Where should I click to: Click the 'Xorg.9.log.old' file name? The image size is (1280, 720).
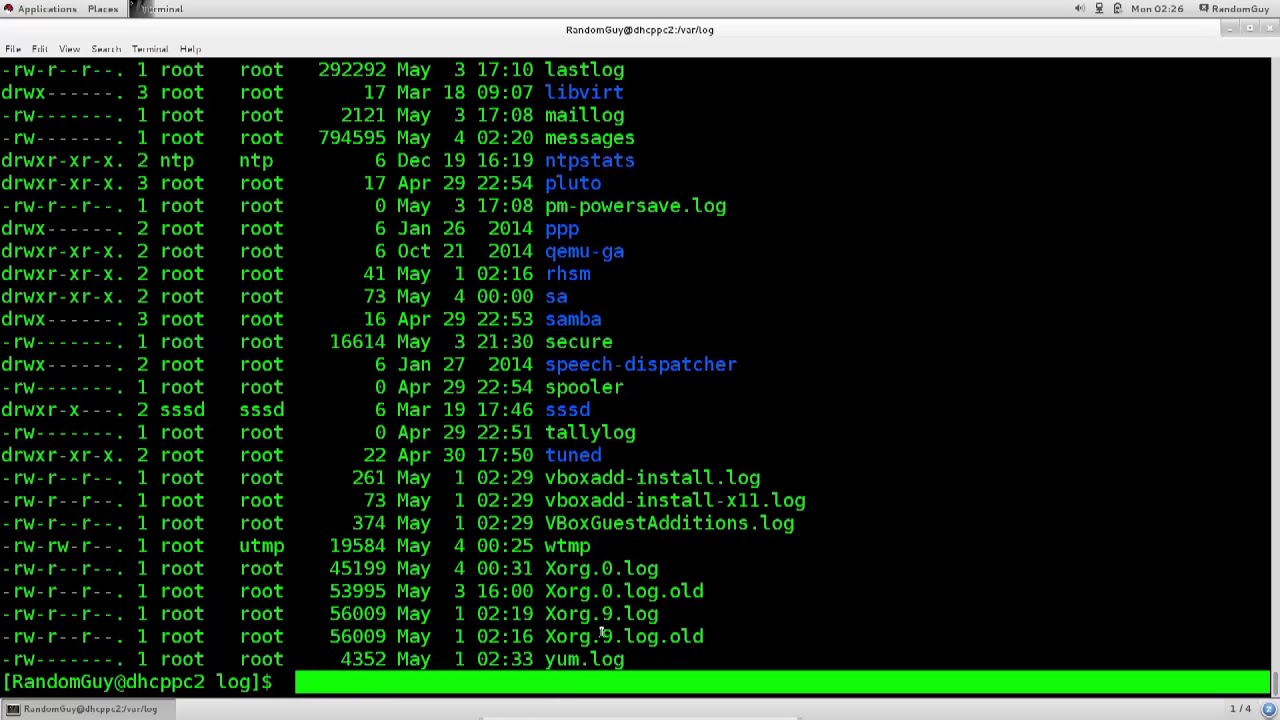[624, 637]
